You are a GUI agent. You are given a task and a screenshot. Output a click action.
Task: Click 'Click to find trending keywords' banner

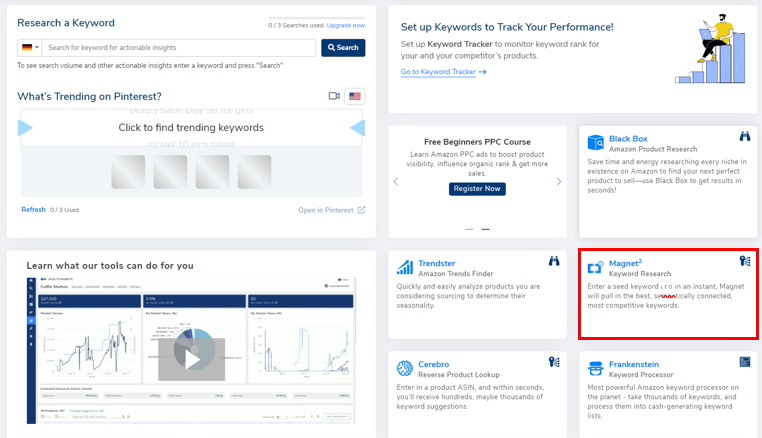pos(191,127)
